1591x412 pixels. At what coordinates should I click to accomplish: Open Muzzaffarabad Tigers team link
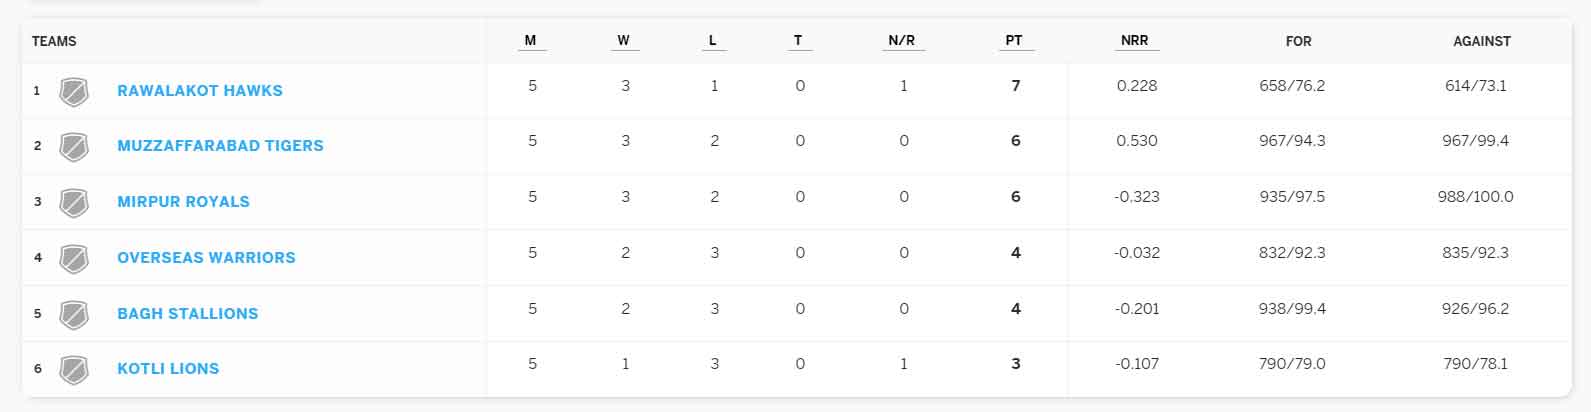click(x=220, y=146)
